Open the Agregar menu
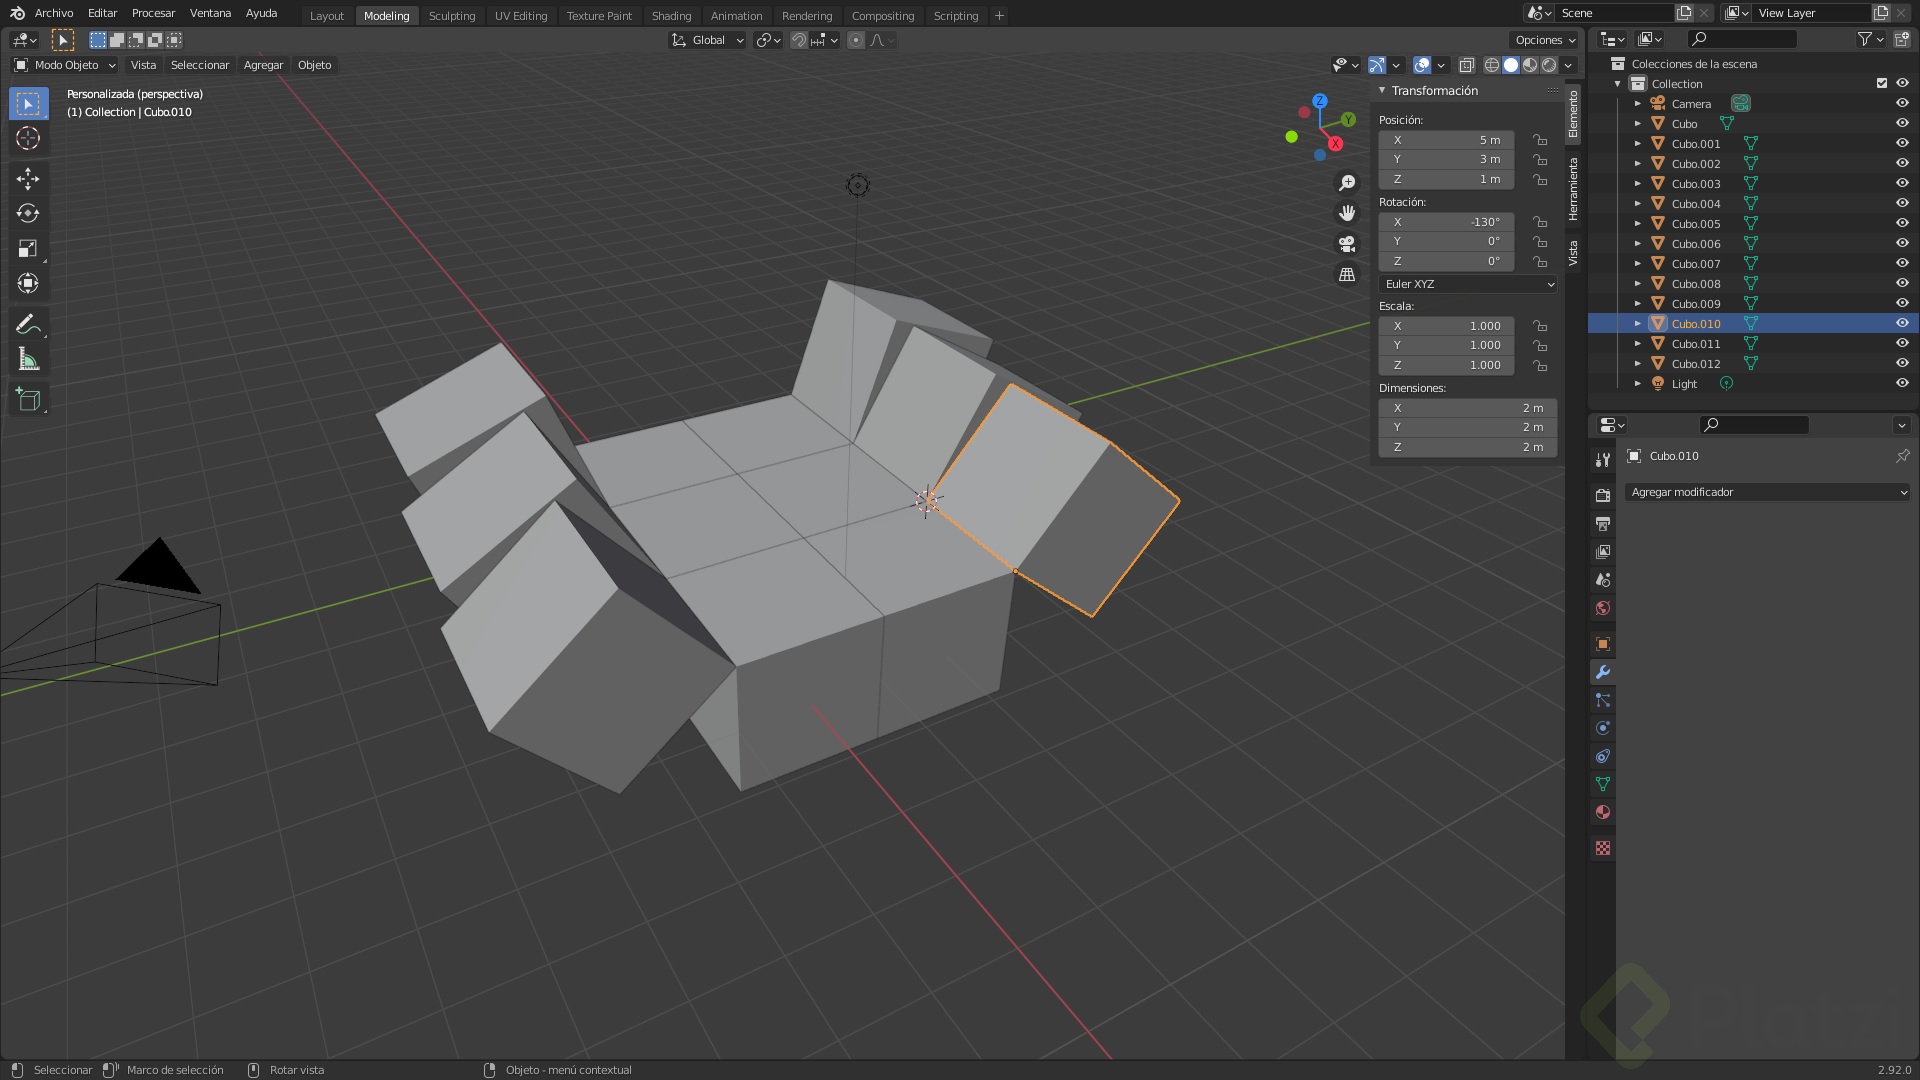This screenshot has height=1080, width=1920. point(263,65)
